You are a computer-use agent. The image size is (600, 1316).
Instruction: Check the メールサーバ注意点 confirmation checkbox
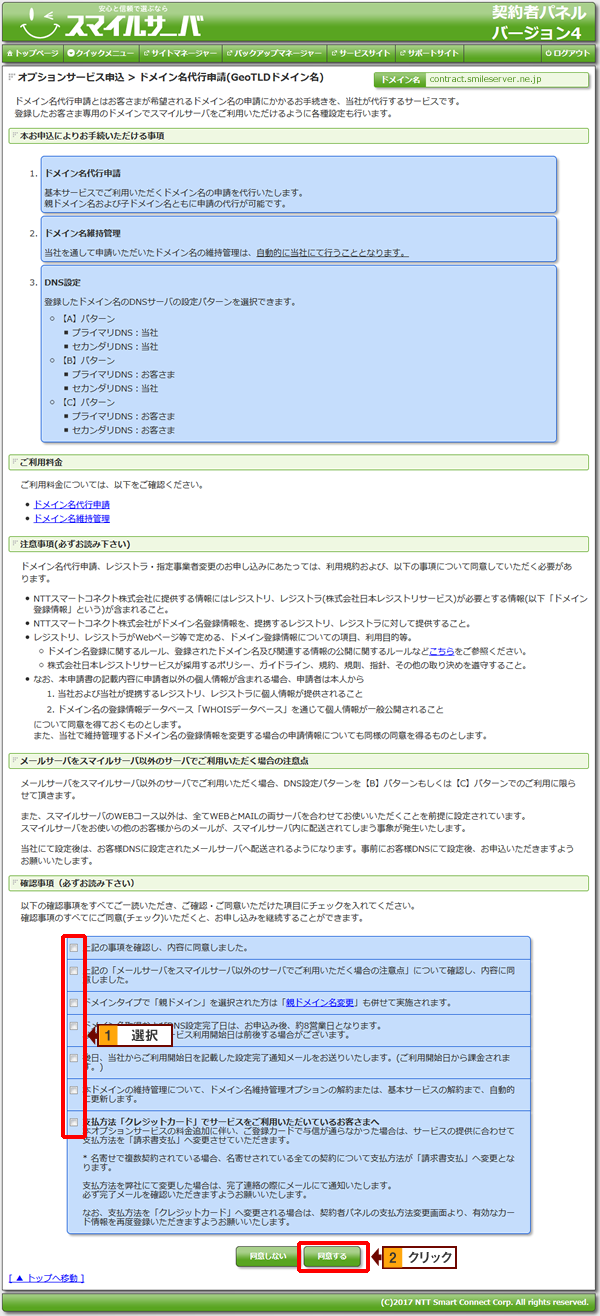tap(74, 971)
